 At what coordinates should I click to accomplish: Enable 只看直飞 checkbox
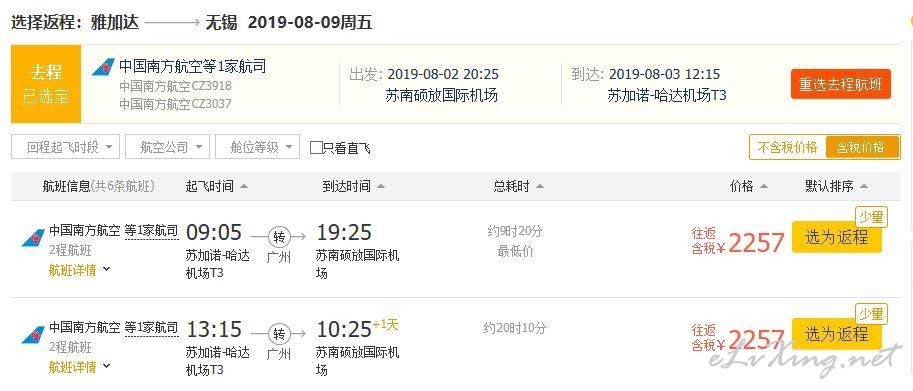pyautogui.click(x=316, y=148)
